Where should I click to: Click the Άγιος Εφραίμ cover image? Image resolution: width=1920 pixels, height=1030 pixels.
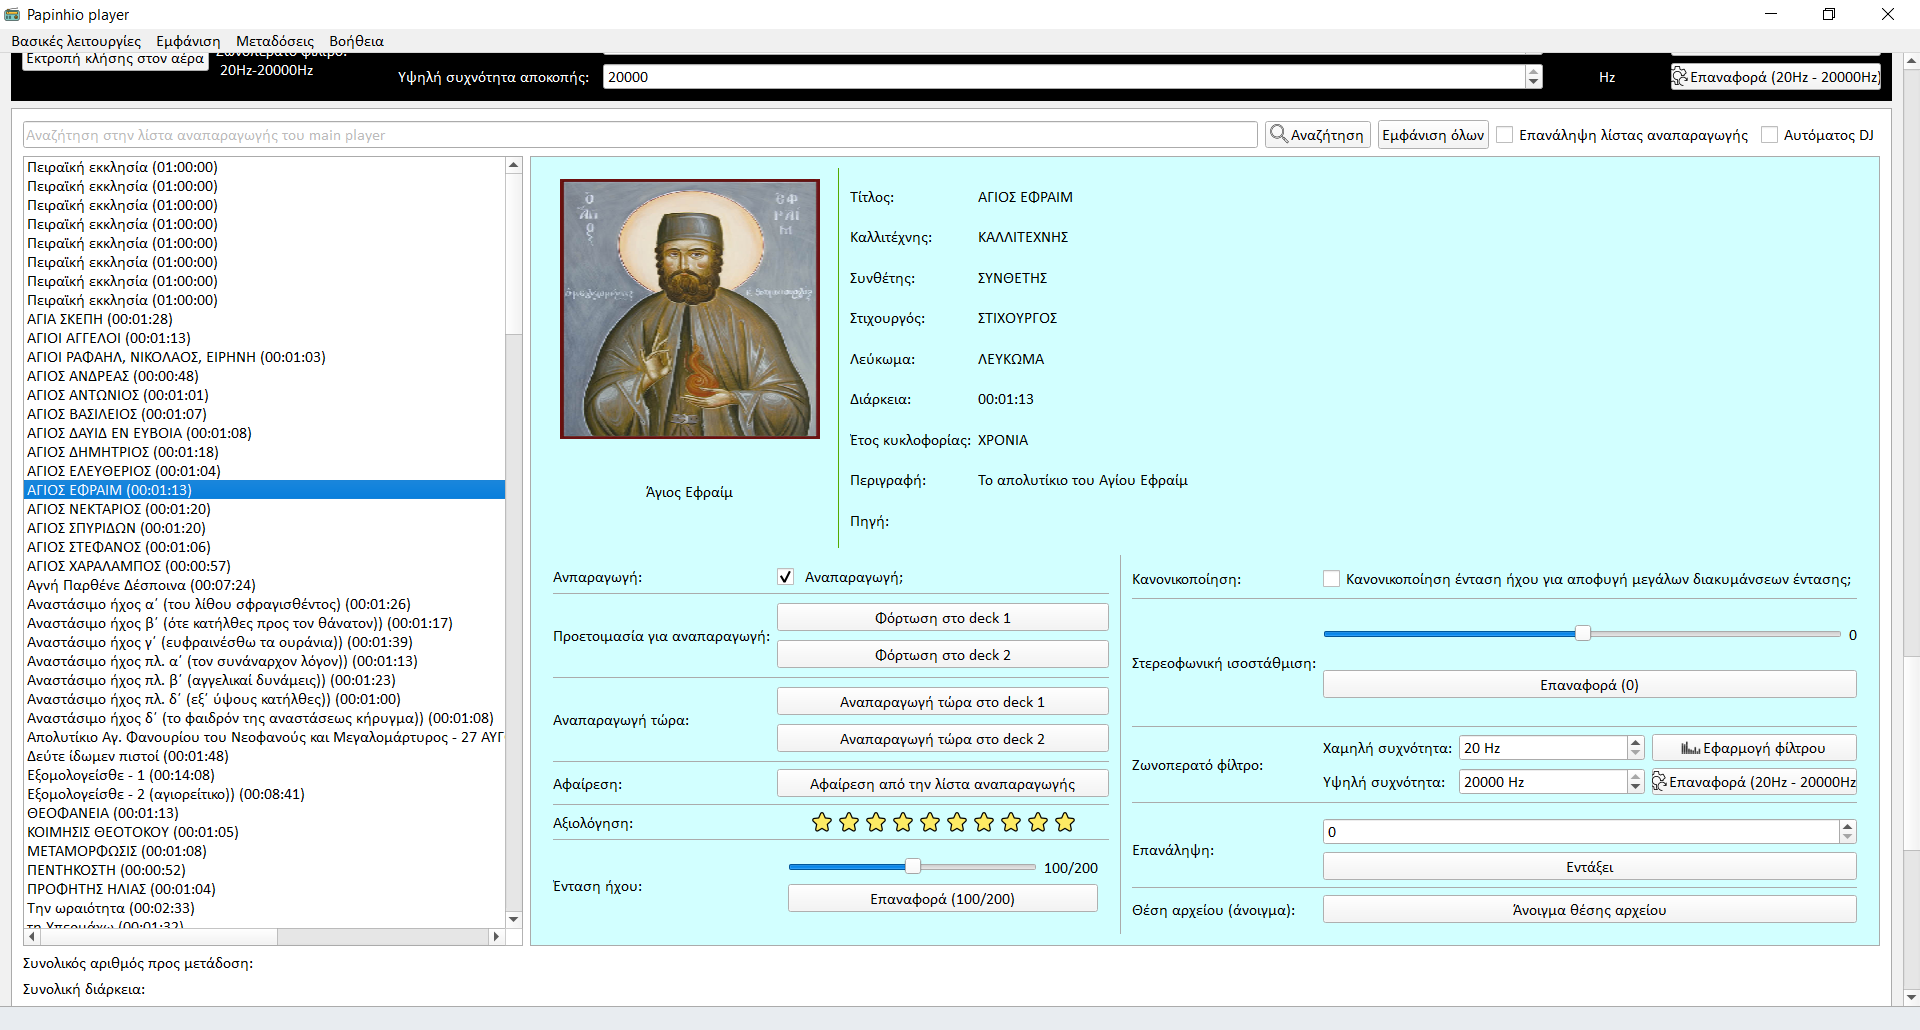(x=690, y=309)
